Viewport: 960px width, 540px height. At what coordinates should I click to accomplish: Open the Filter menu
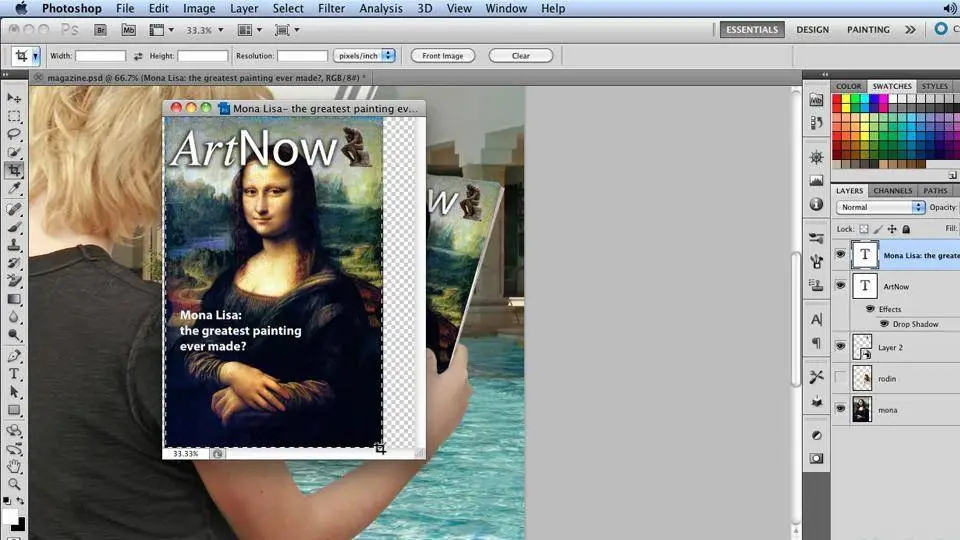pos(331,9)
